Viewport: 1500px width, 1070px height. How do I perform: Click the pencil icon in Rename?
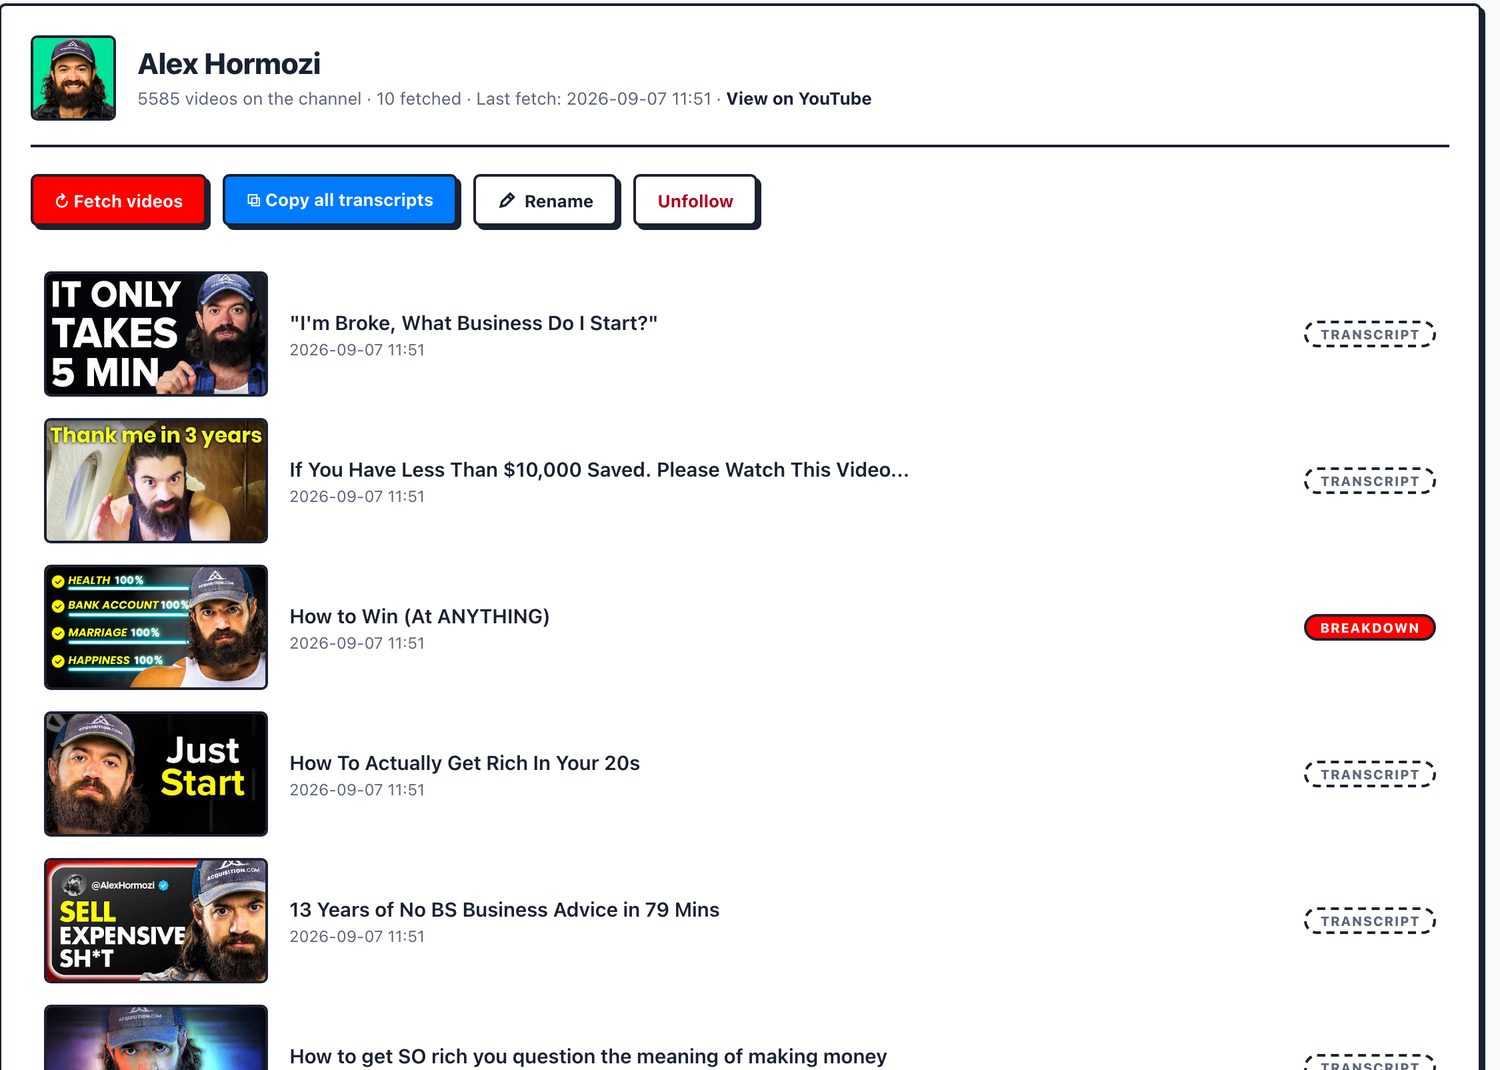coord(507,201)
